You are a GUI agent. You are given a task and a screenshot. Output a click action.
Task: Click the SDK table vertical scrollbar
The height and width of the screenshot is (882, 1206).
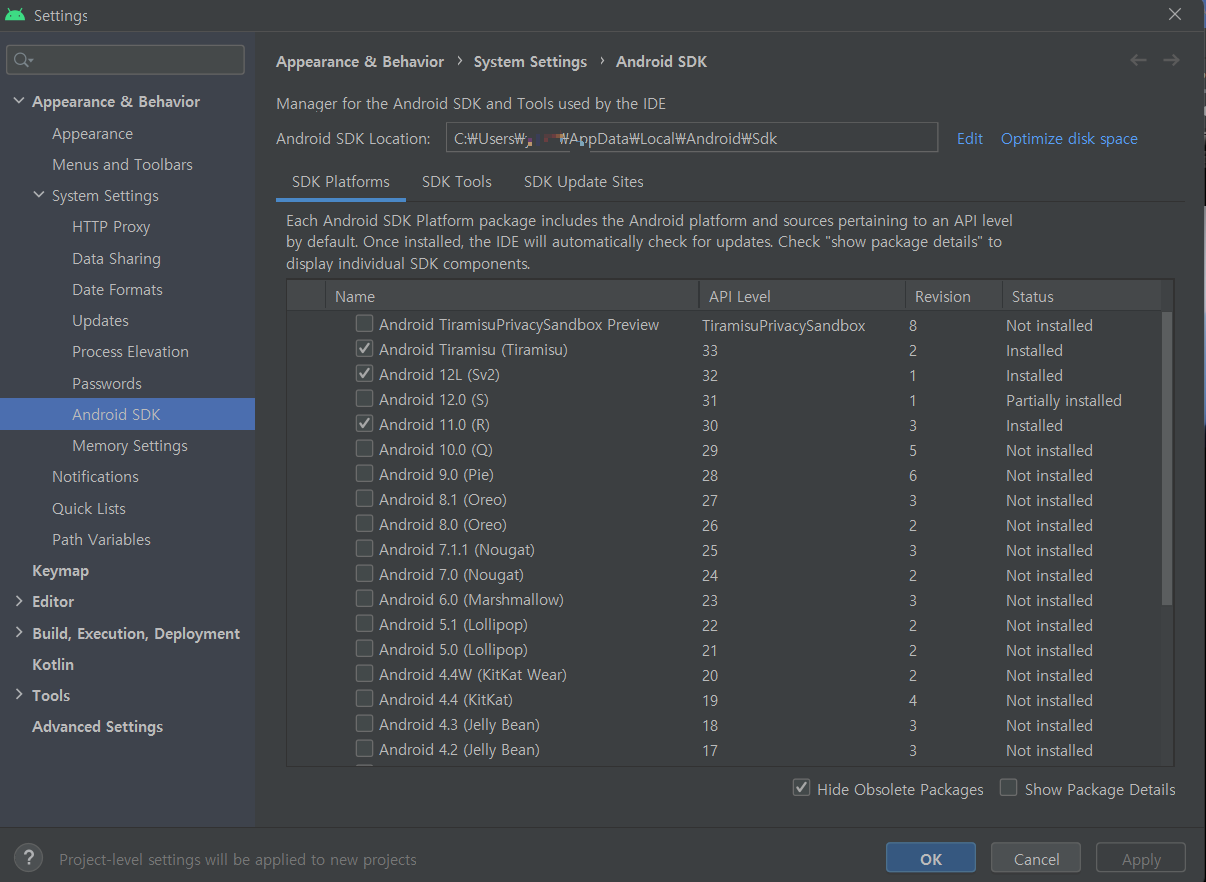coord(1168,457)
